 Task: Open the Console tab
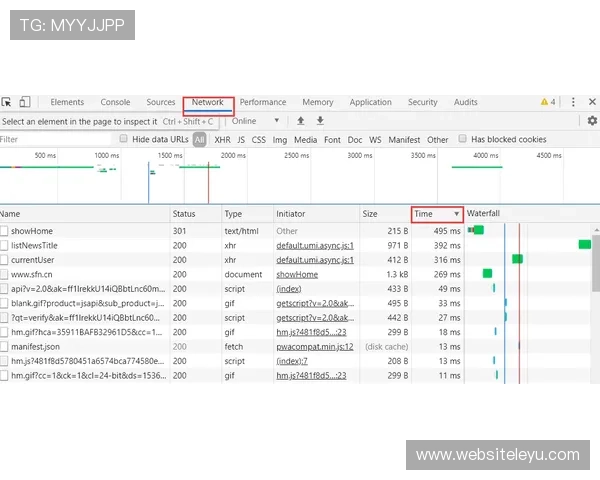(x=115, y=102)
